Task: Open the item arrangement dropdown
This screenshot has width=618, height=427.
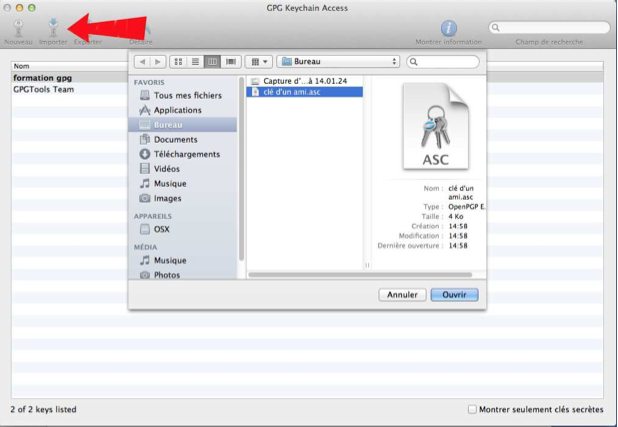Action: [258, 62]
